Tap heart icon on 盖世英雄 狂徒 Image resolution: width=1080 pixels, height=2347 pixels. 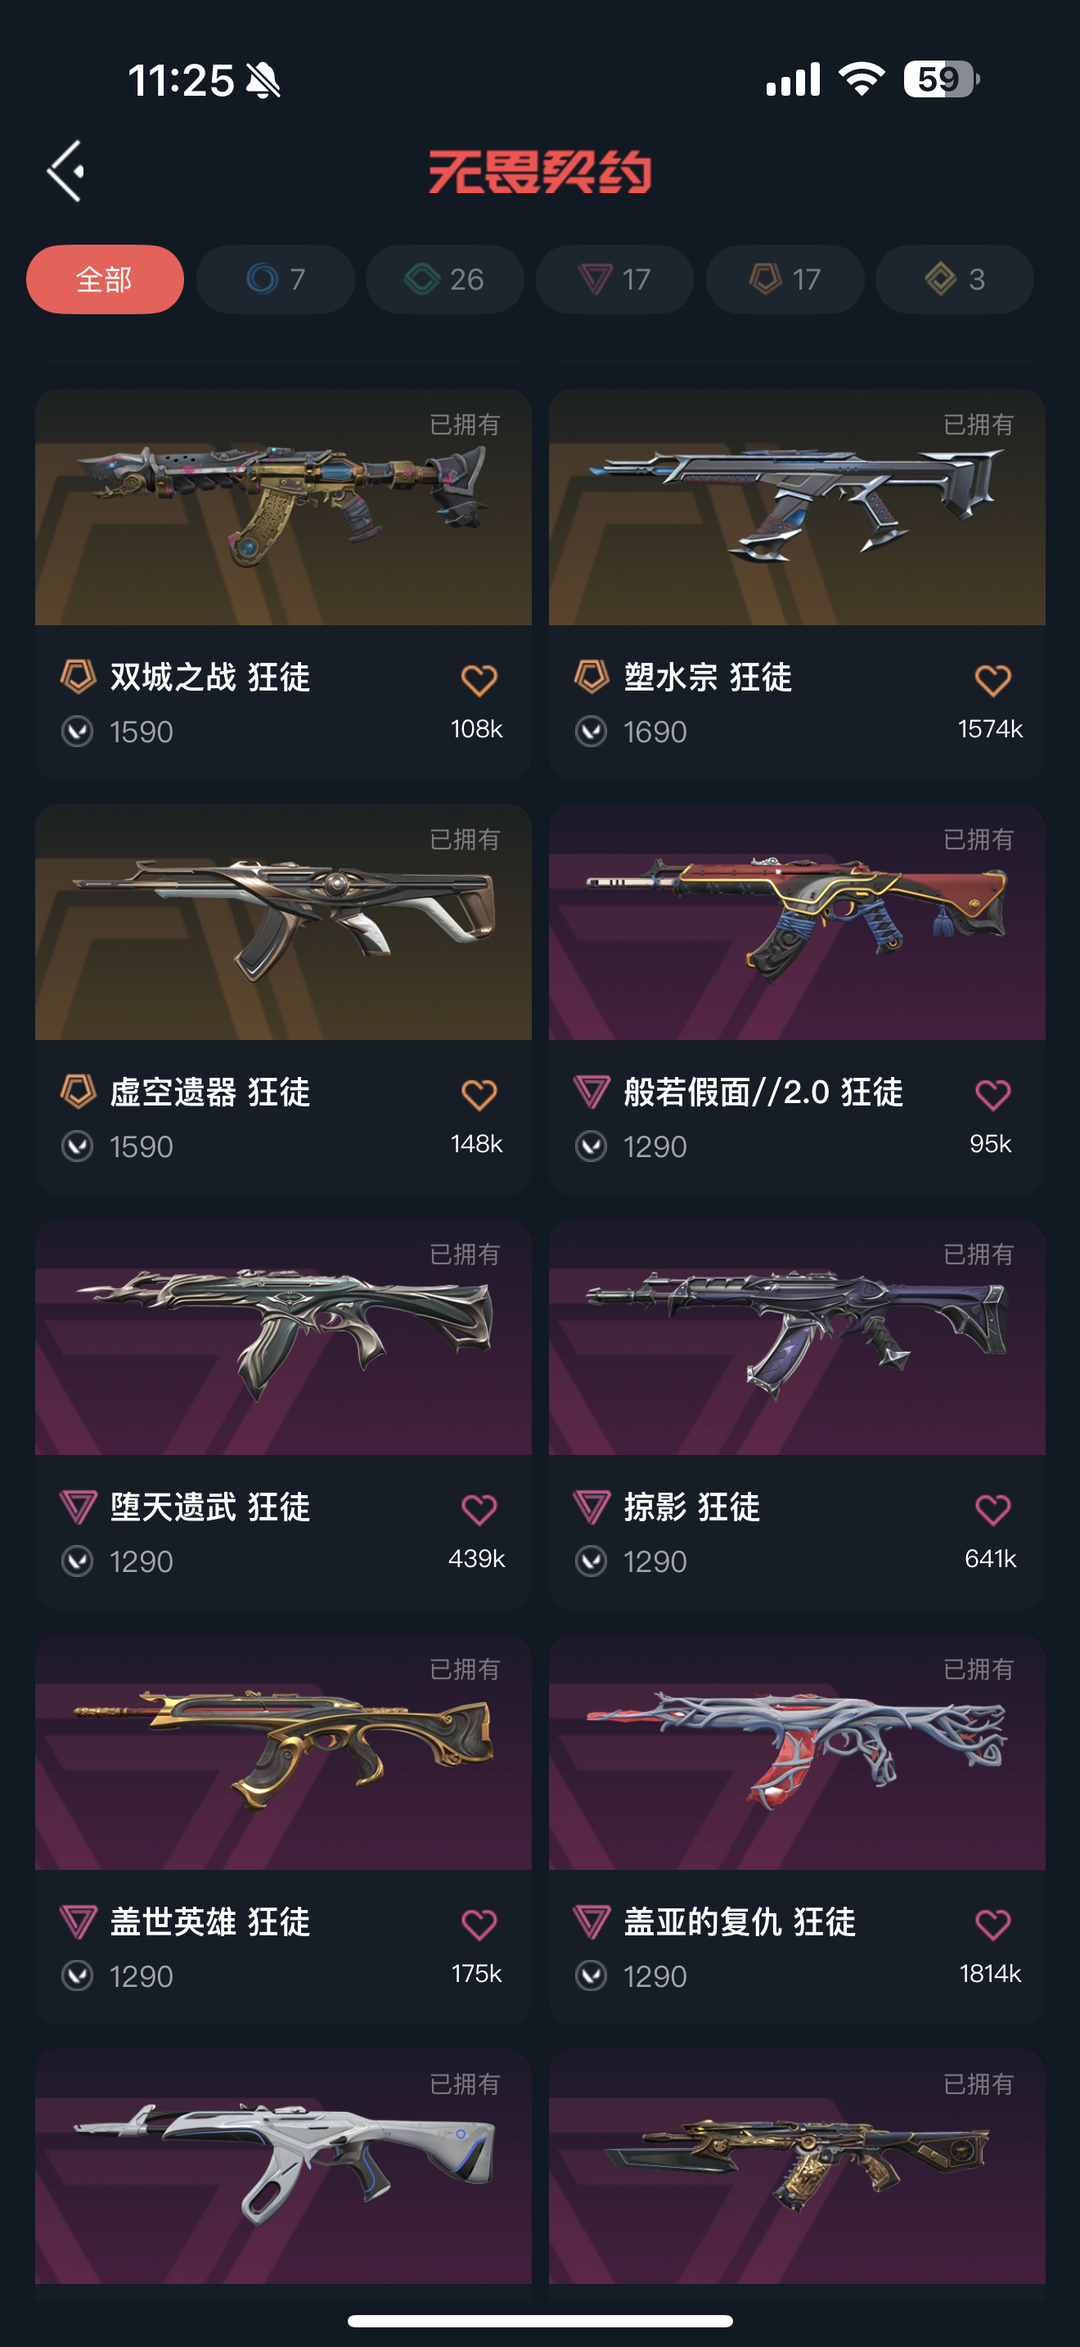coord(479,1925)
